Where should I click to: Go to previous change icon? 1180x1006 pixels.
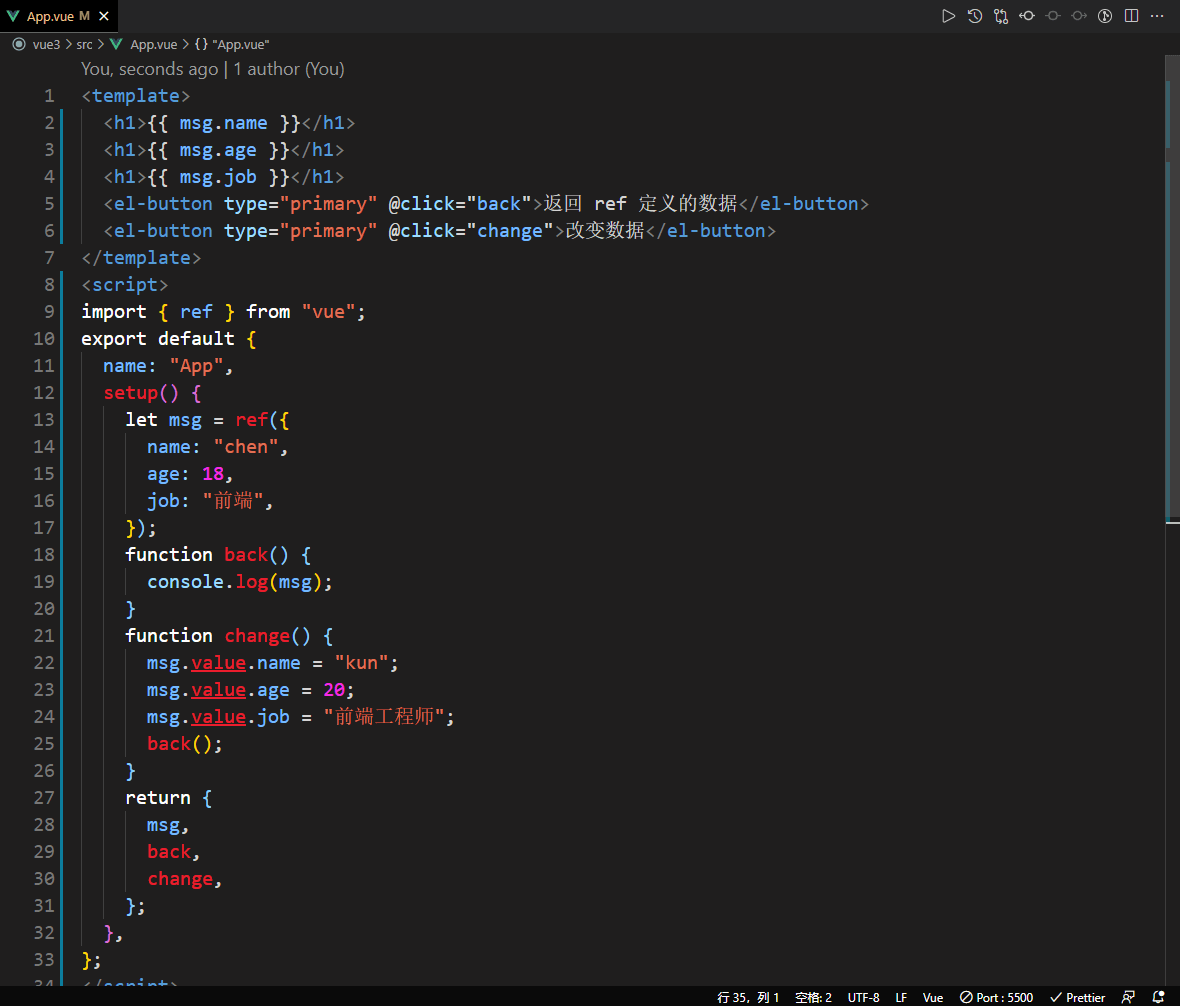pos(1026,16)
